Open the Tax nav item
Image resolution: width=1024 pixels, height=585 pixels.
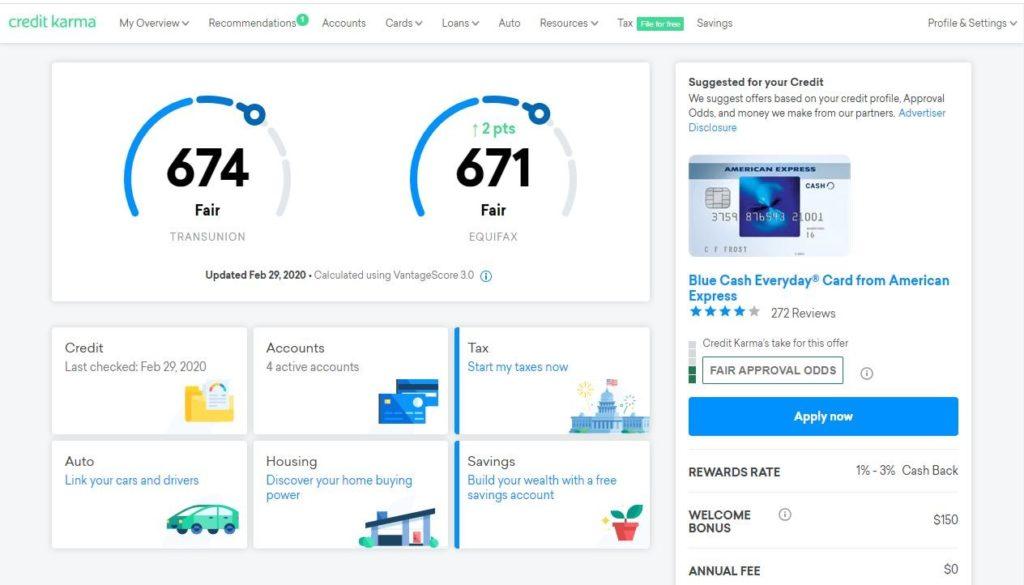(625, 23)
